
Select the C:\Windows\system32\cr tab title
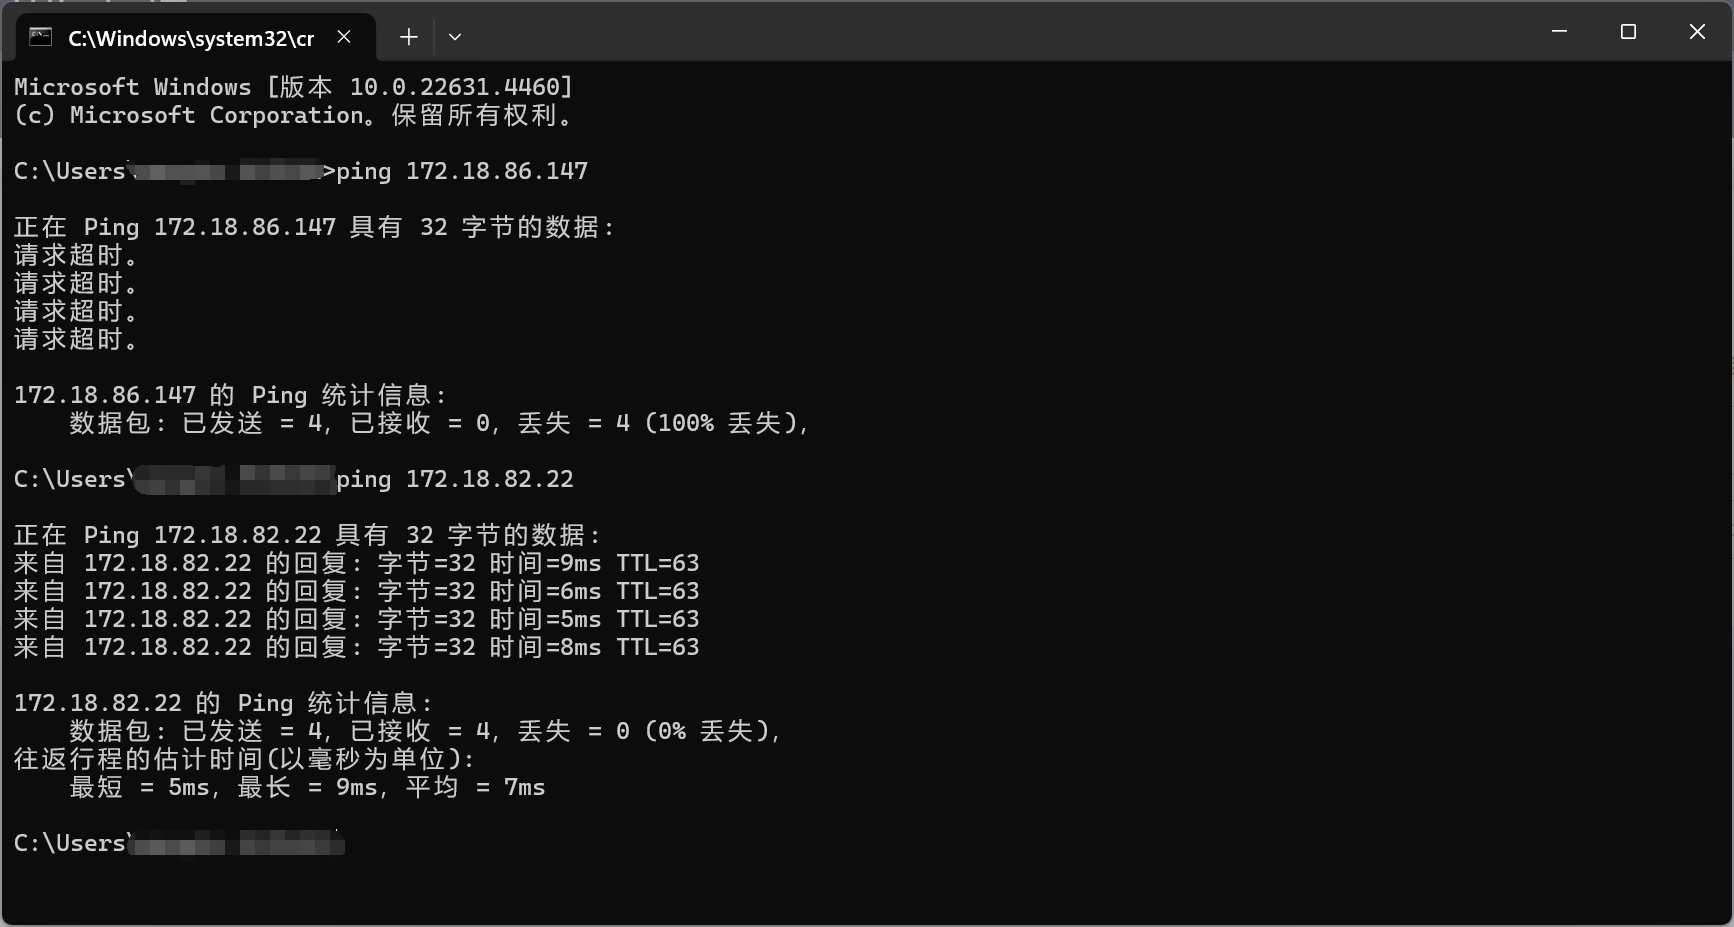[190, 38]
